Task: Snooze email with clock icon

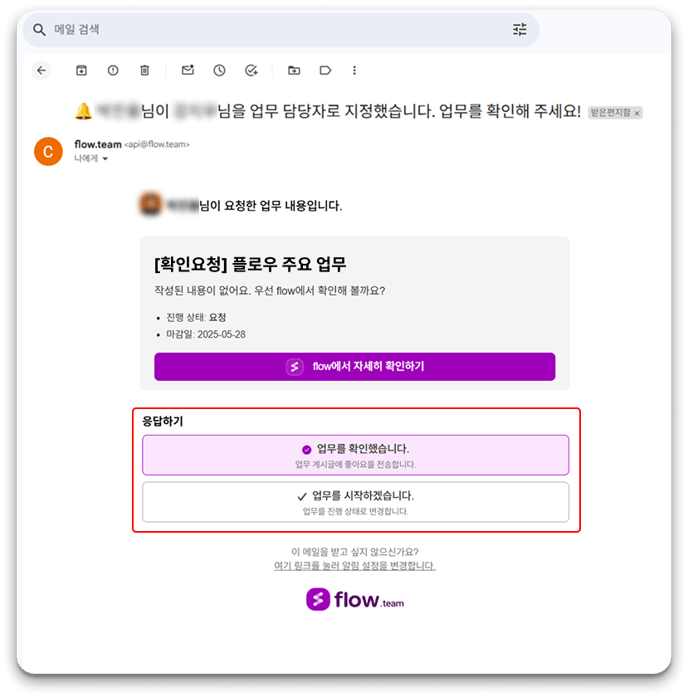Action: click(219, 70)
